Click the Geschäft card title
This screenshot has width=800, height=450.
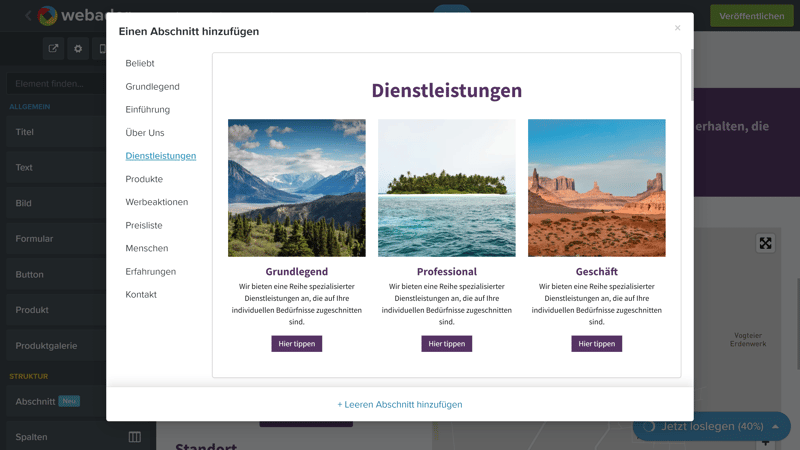point(596,271)
